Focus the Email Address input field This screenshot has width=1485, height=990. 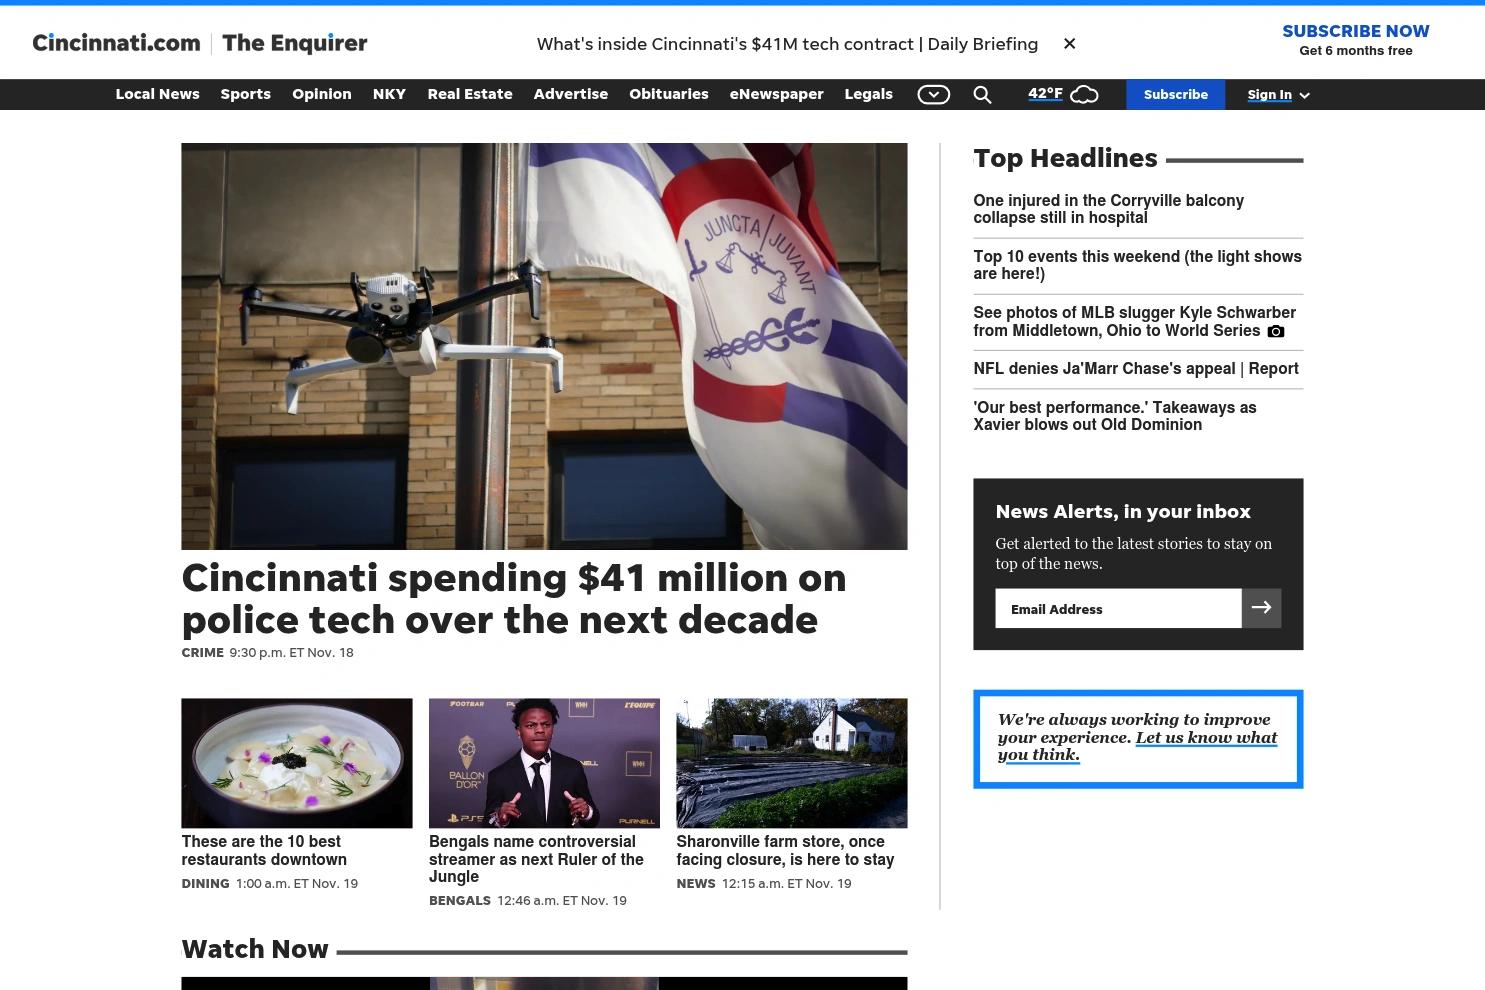tap(1118, 608)
